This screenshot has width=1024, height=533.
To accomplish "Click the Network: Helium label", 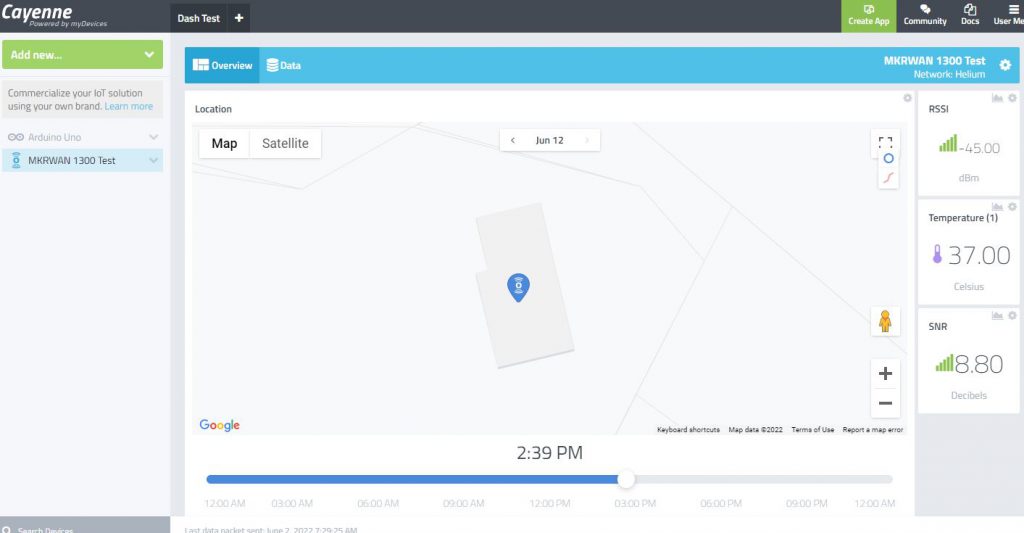I will (949, 74).
